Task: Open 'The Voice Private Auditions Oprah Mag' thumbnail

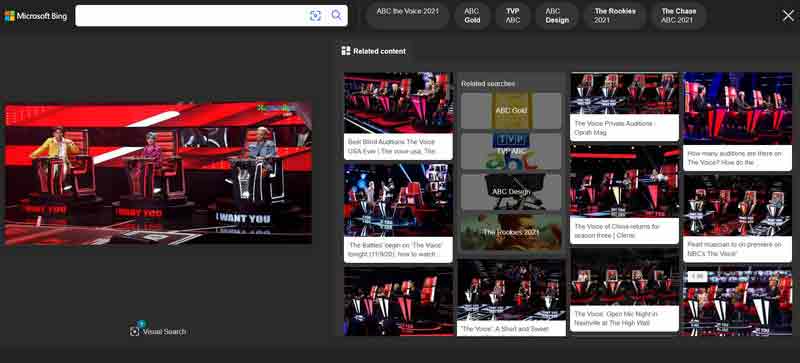Action: click(x=624, y=93)
